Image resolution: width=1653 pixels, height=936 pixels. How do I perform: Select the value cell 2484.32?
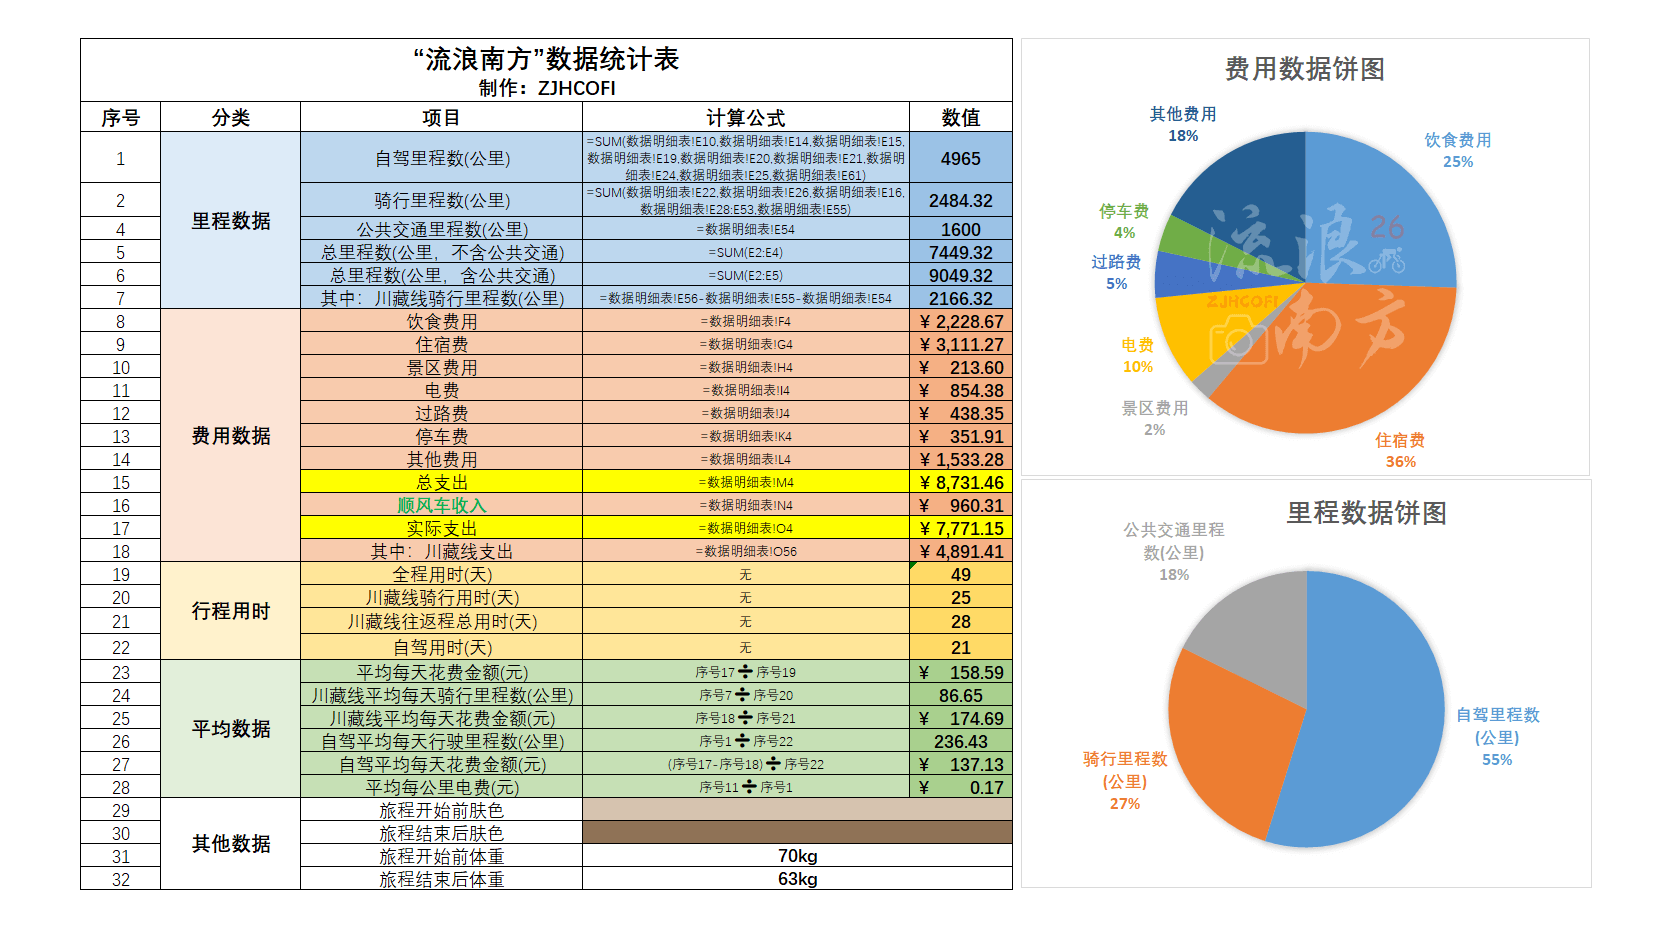(x=961, y=200)
